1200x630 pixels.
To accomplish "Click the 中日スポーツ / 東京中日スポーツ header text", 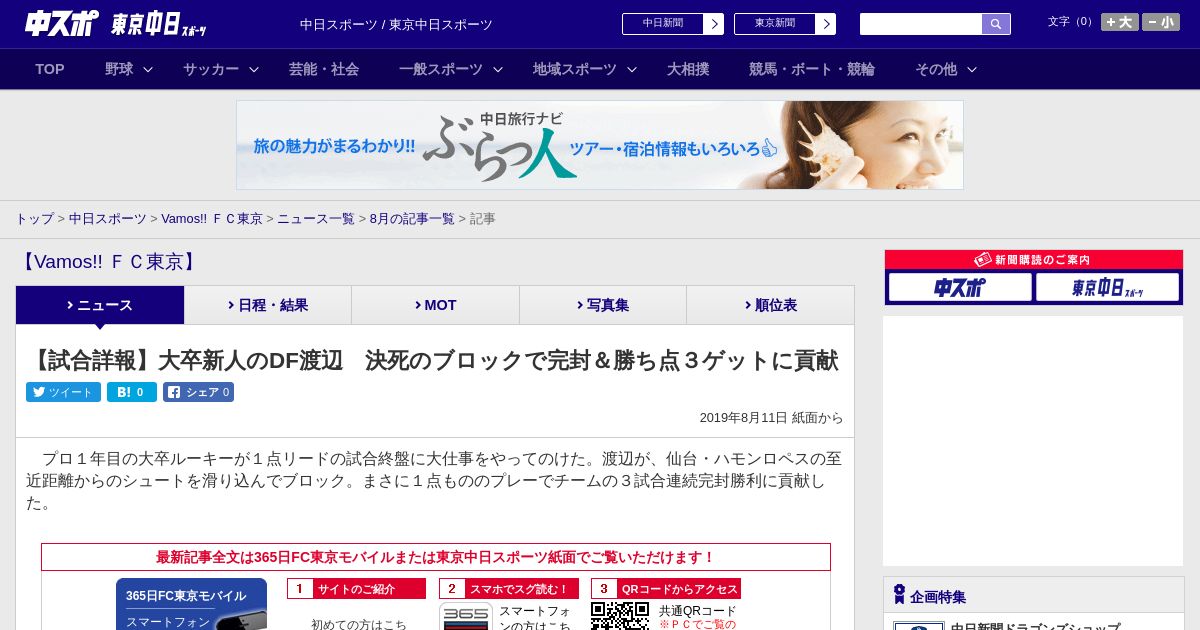I will (x=396, y=24).
